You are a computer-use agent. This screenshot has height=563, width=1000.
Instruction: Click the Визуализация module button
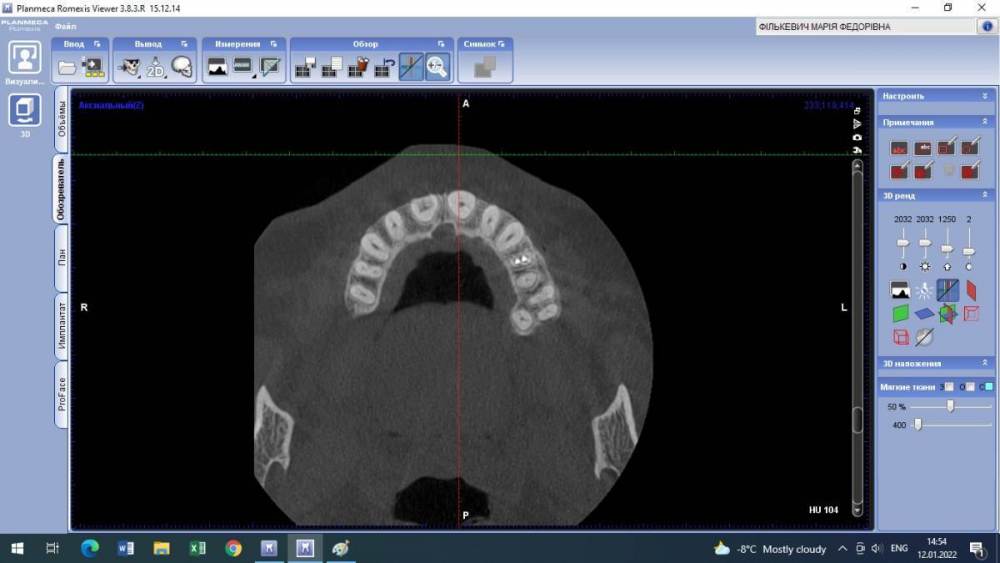(x=25, y=58)
